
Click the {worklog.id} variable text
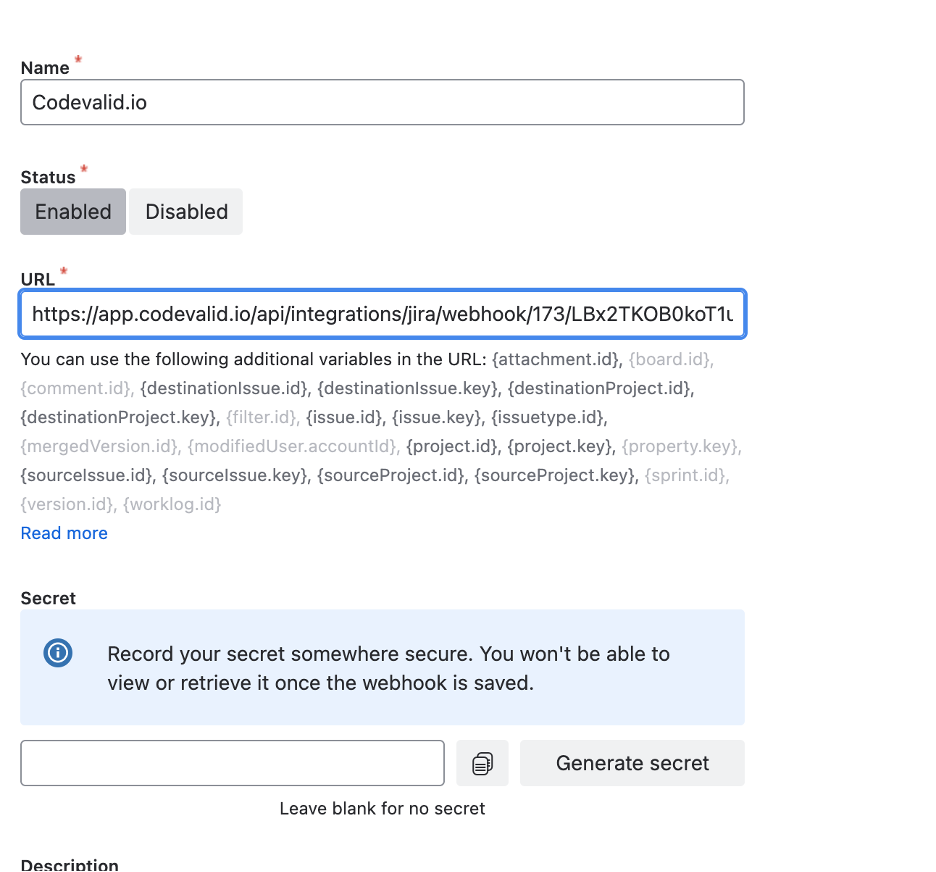(172, 504)
